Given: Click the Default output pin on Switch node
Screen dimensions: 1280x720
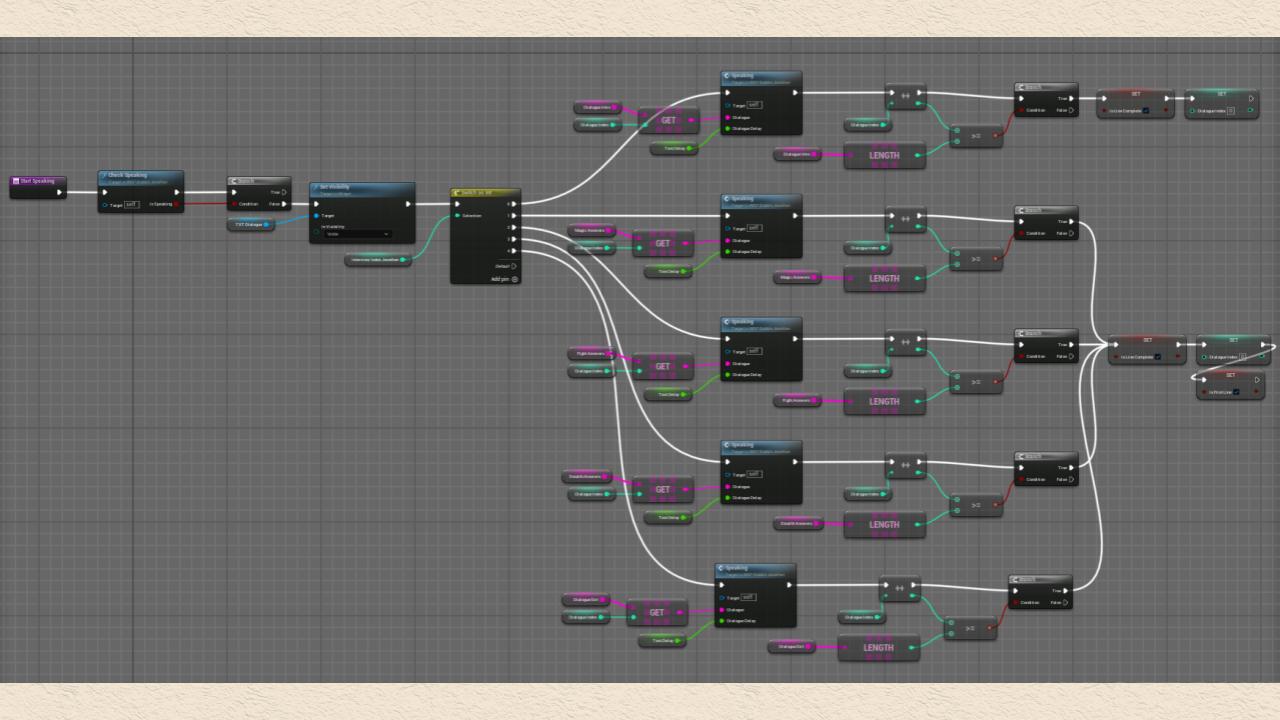Looking at the screenshot, I should 514,266.
